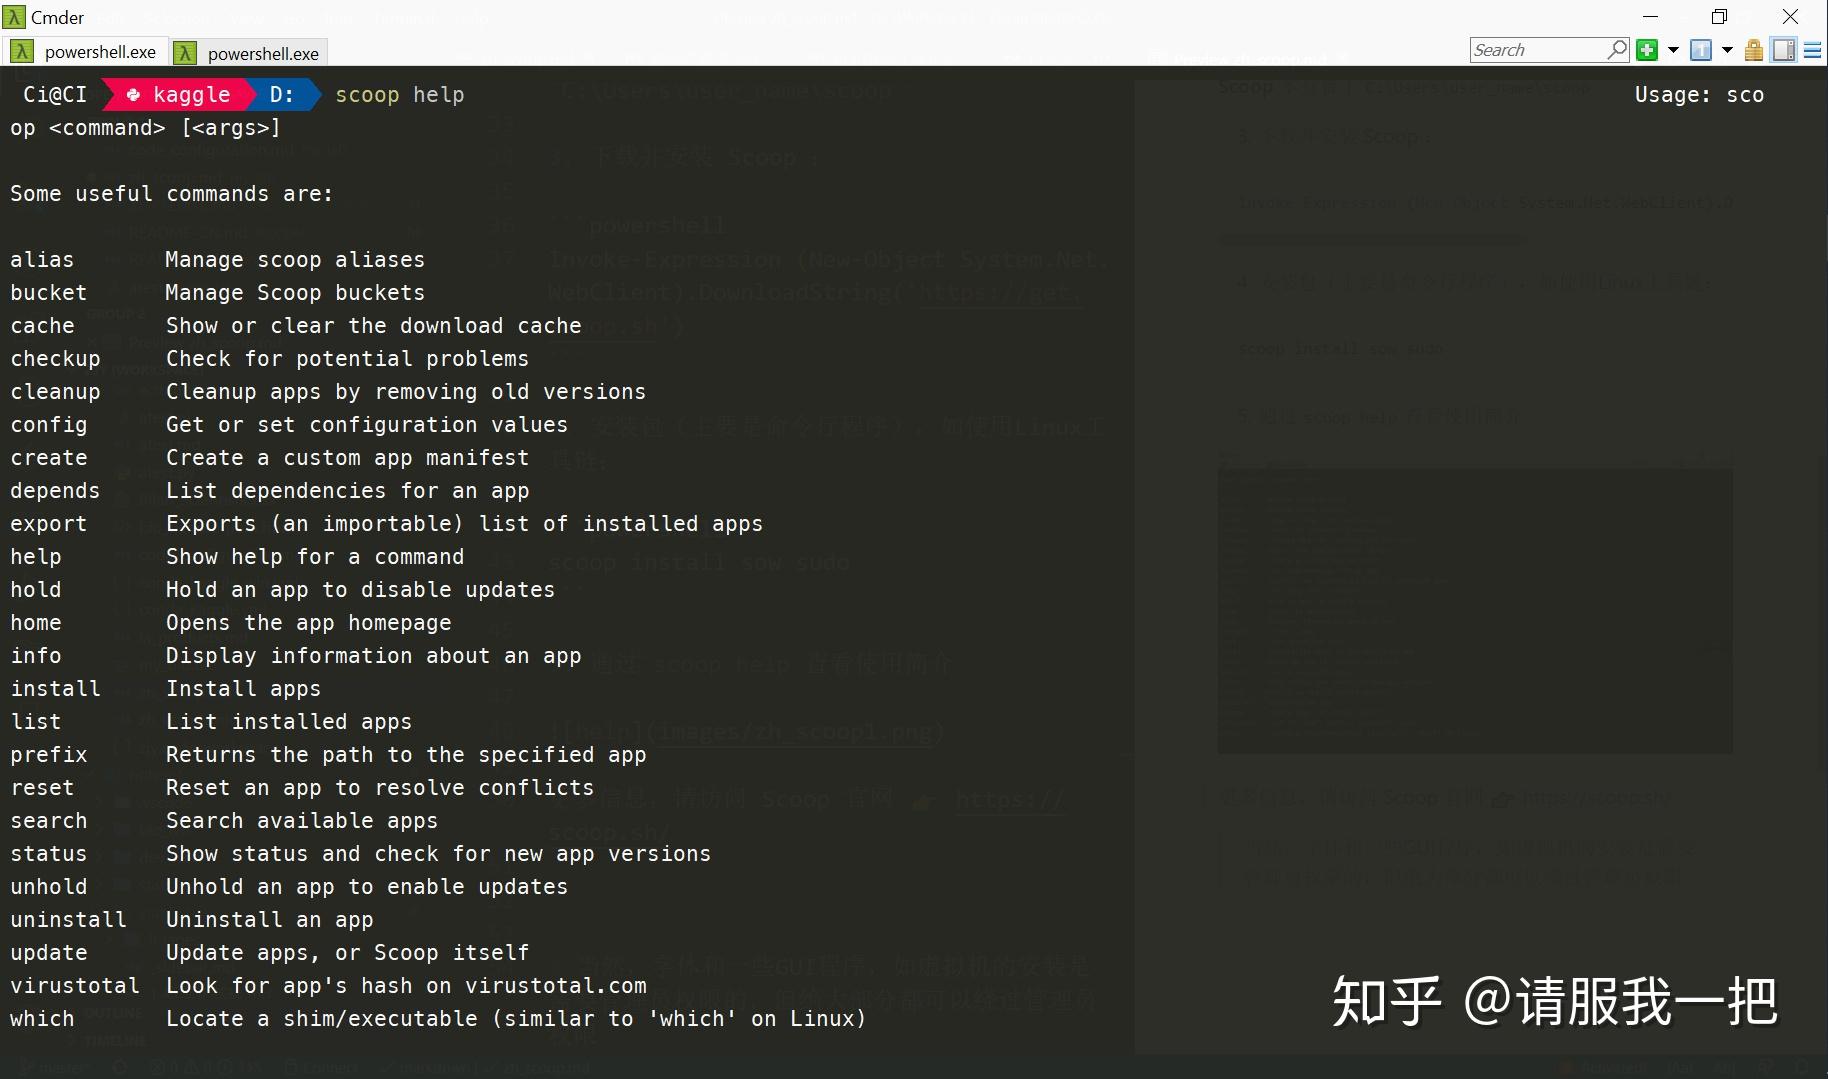Open the dropdown arrow next to the new console button
The image size is (1828, 1079).
(1673, 49)
